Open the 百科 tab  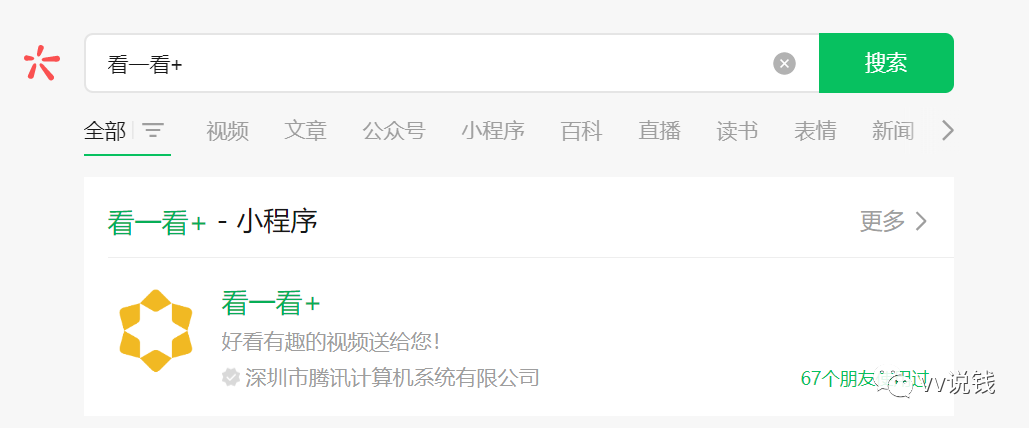(x=581, y=131)
